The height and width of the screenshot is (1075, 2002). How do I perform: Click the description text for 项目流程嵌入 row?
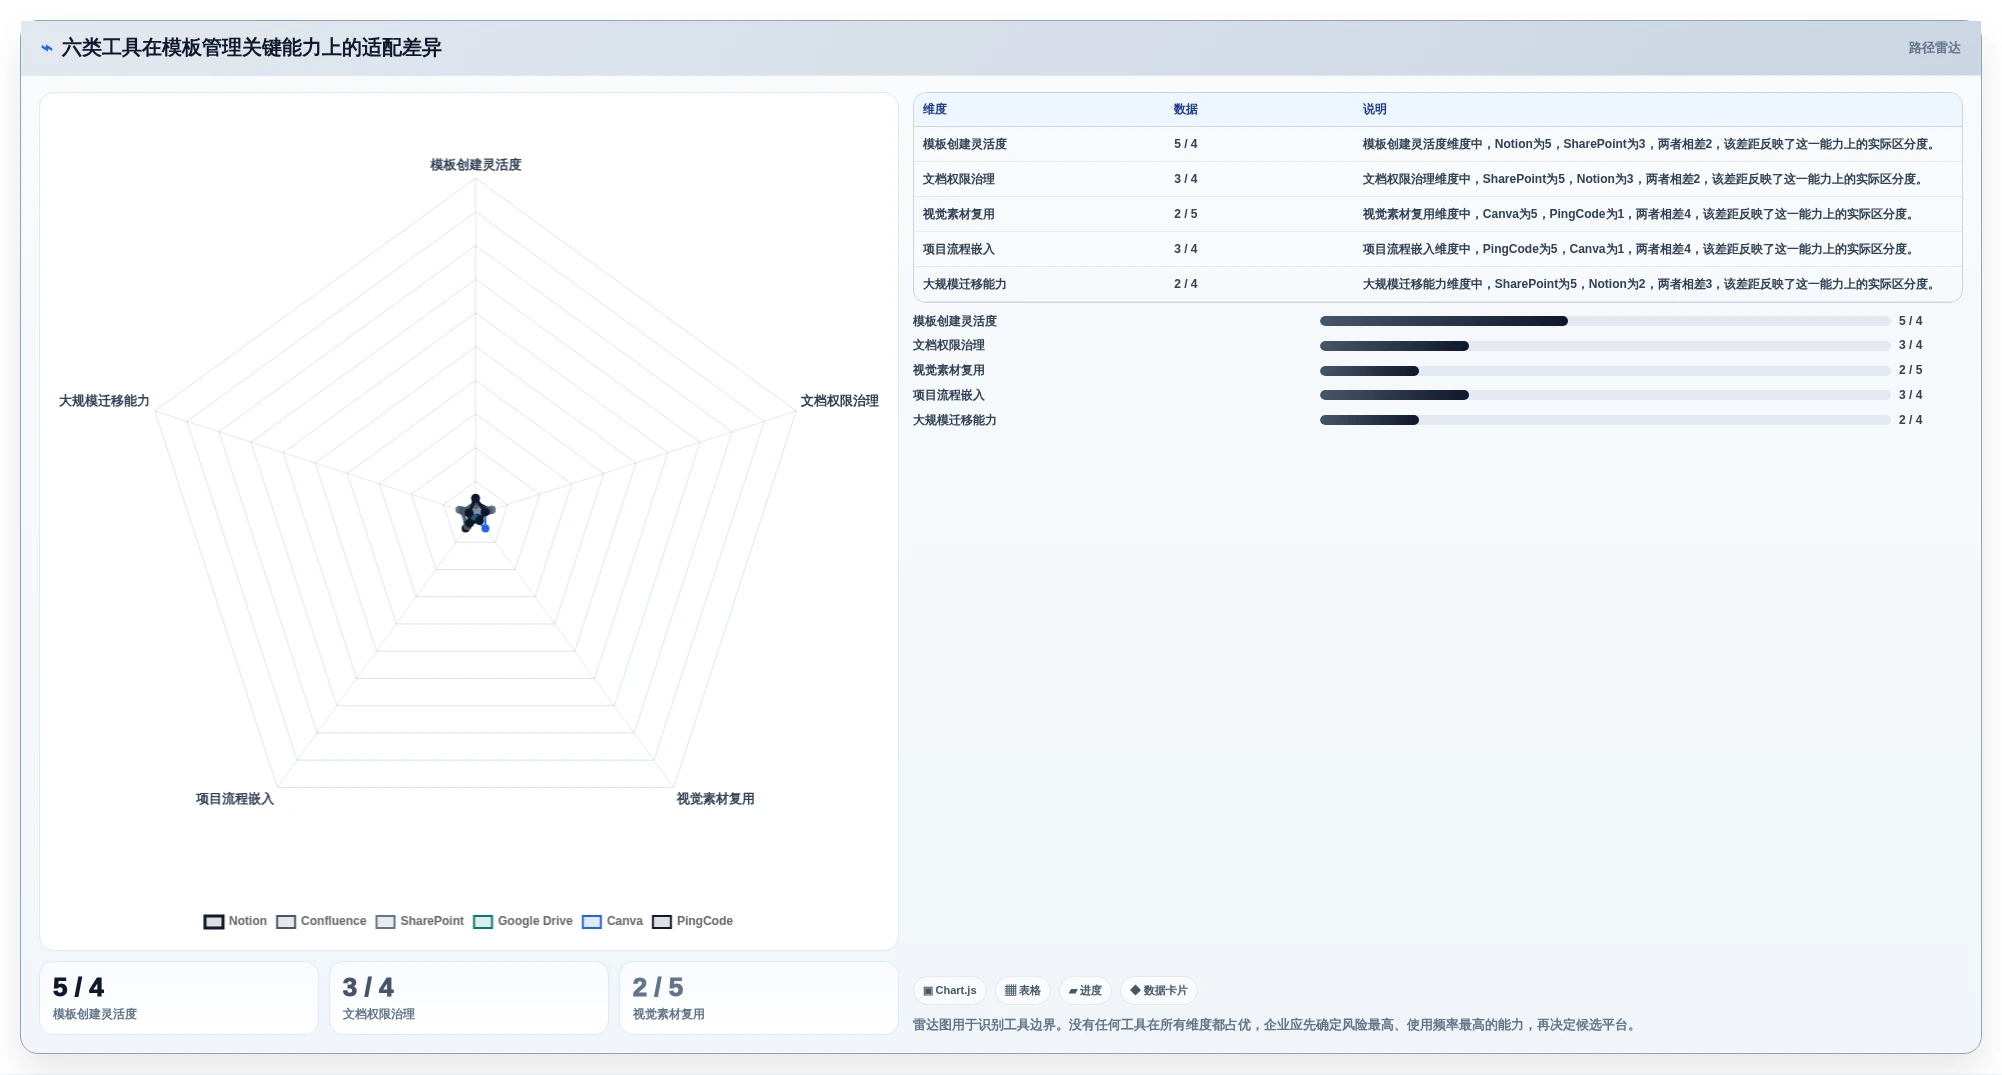[1640, 250]
